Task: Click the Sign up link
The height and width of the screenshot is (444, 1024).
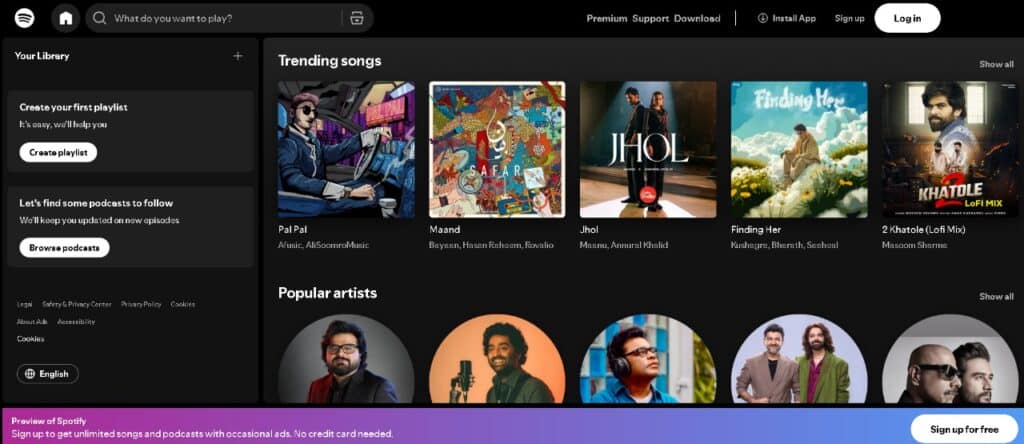Action: (849, 18)
